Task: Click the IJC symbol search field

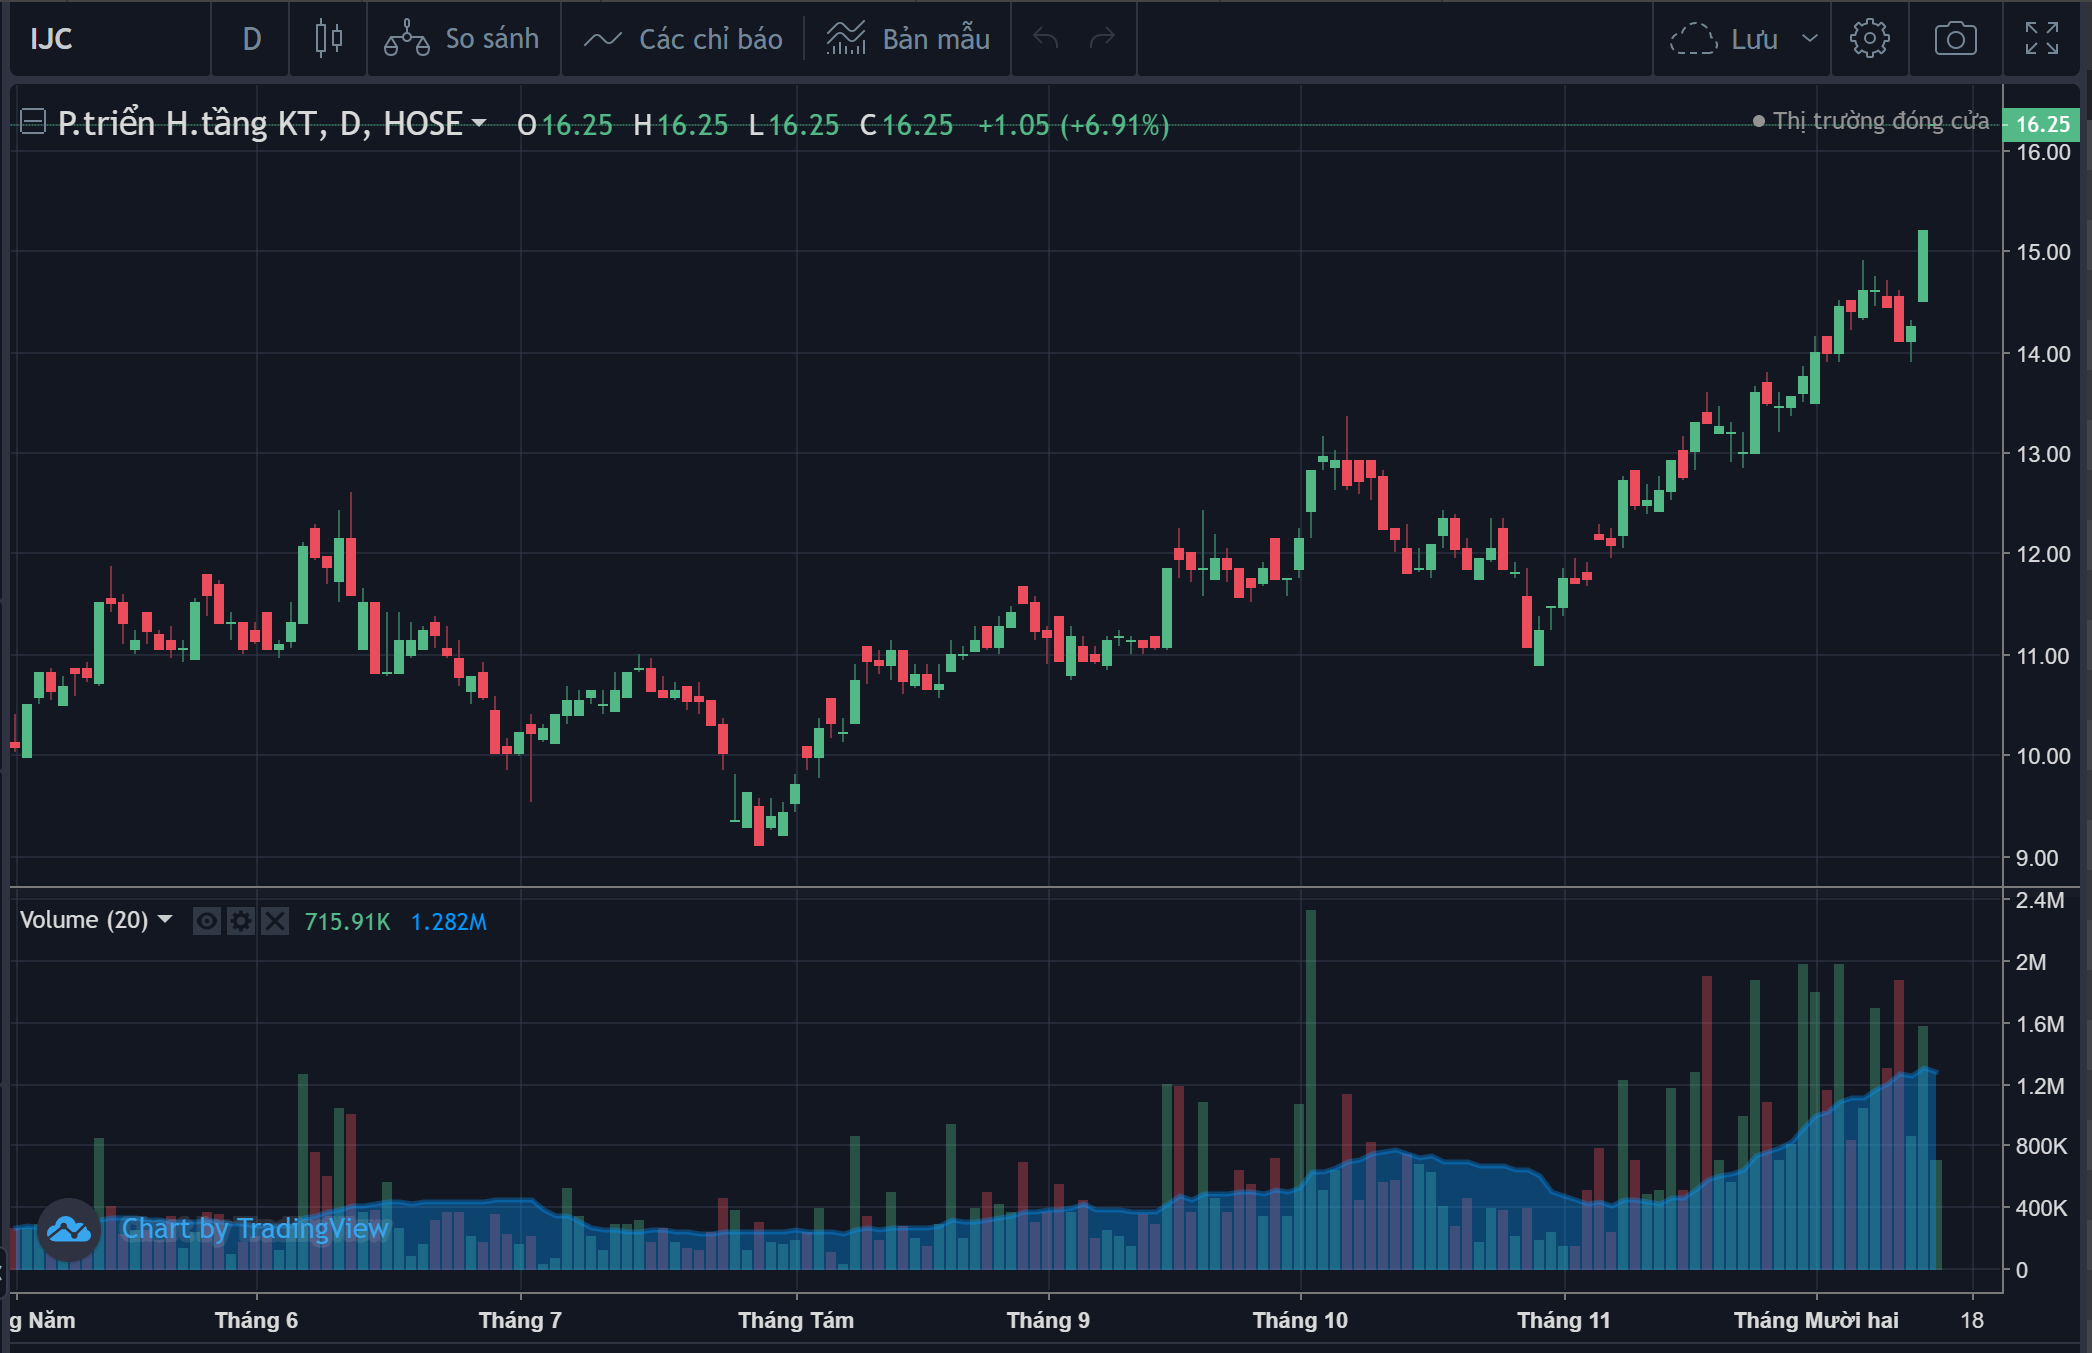Action: click(110, 39)
